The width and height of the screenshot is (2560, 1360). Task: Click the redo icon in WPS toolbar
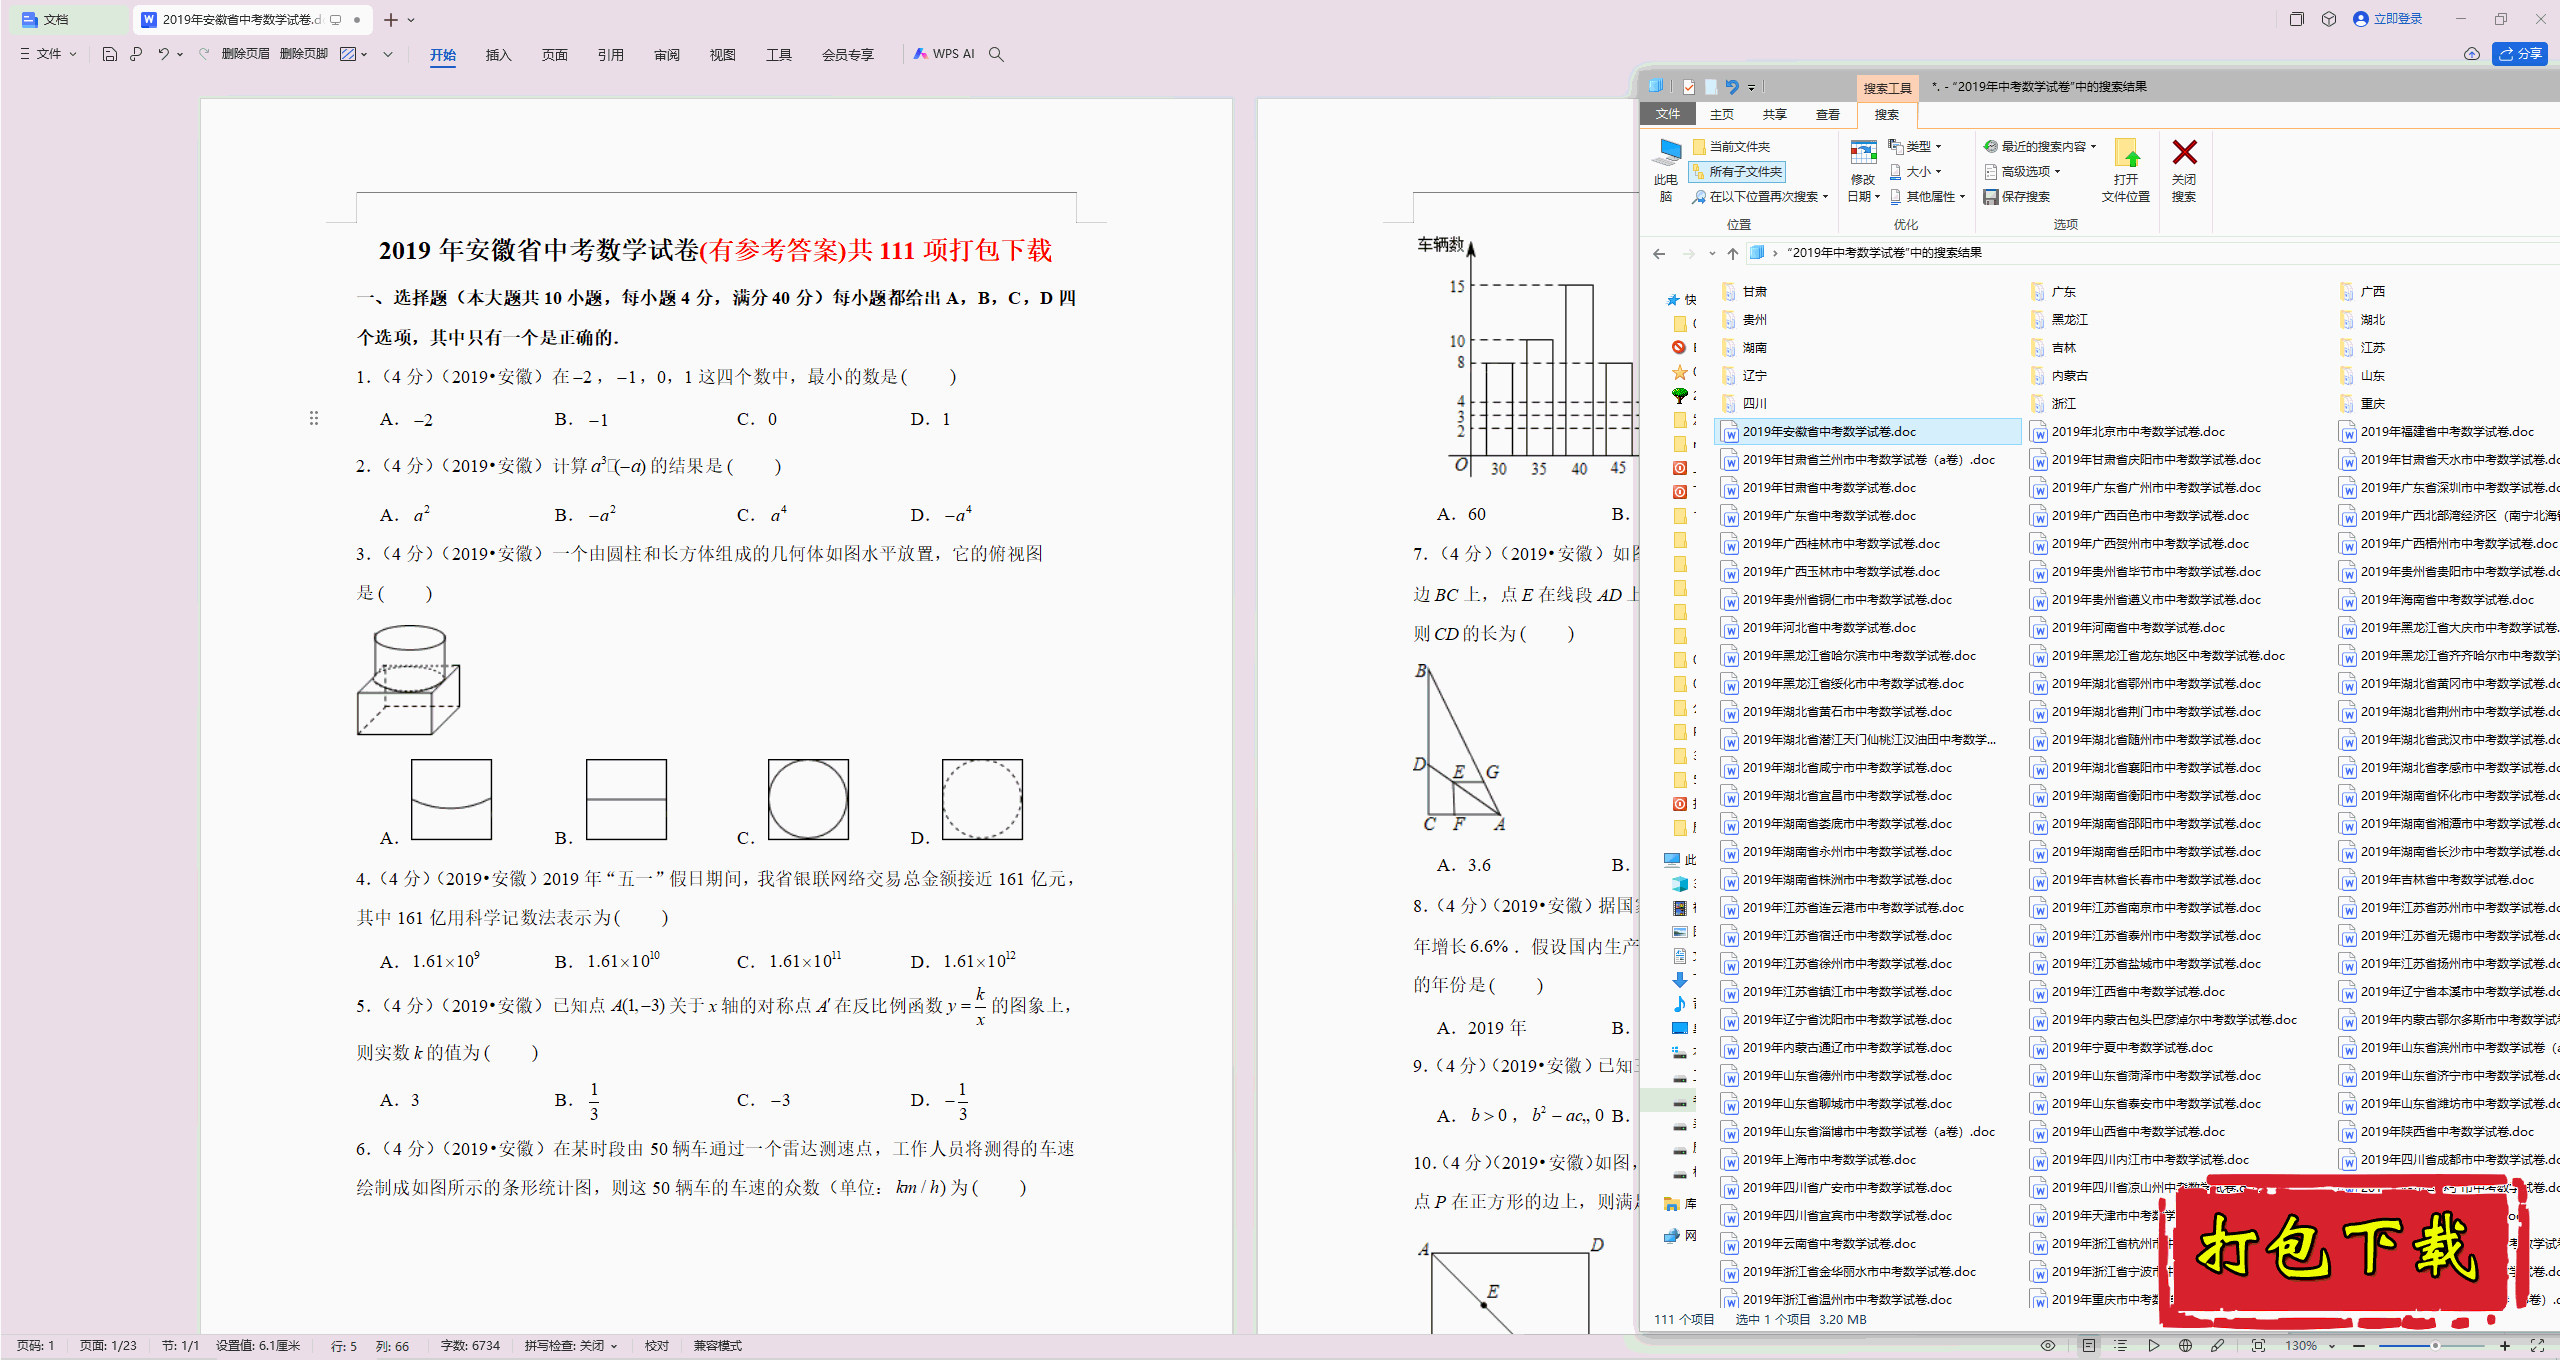click(204, 54)
